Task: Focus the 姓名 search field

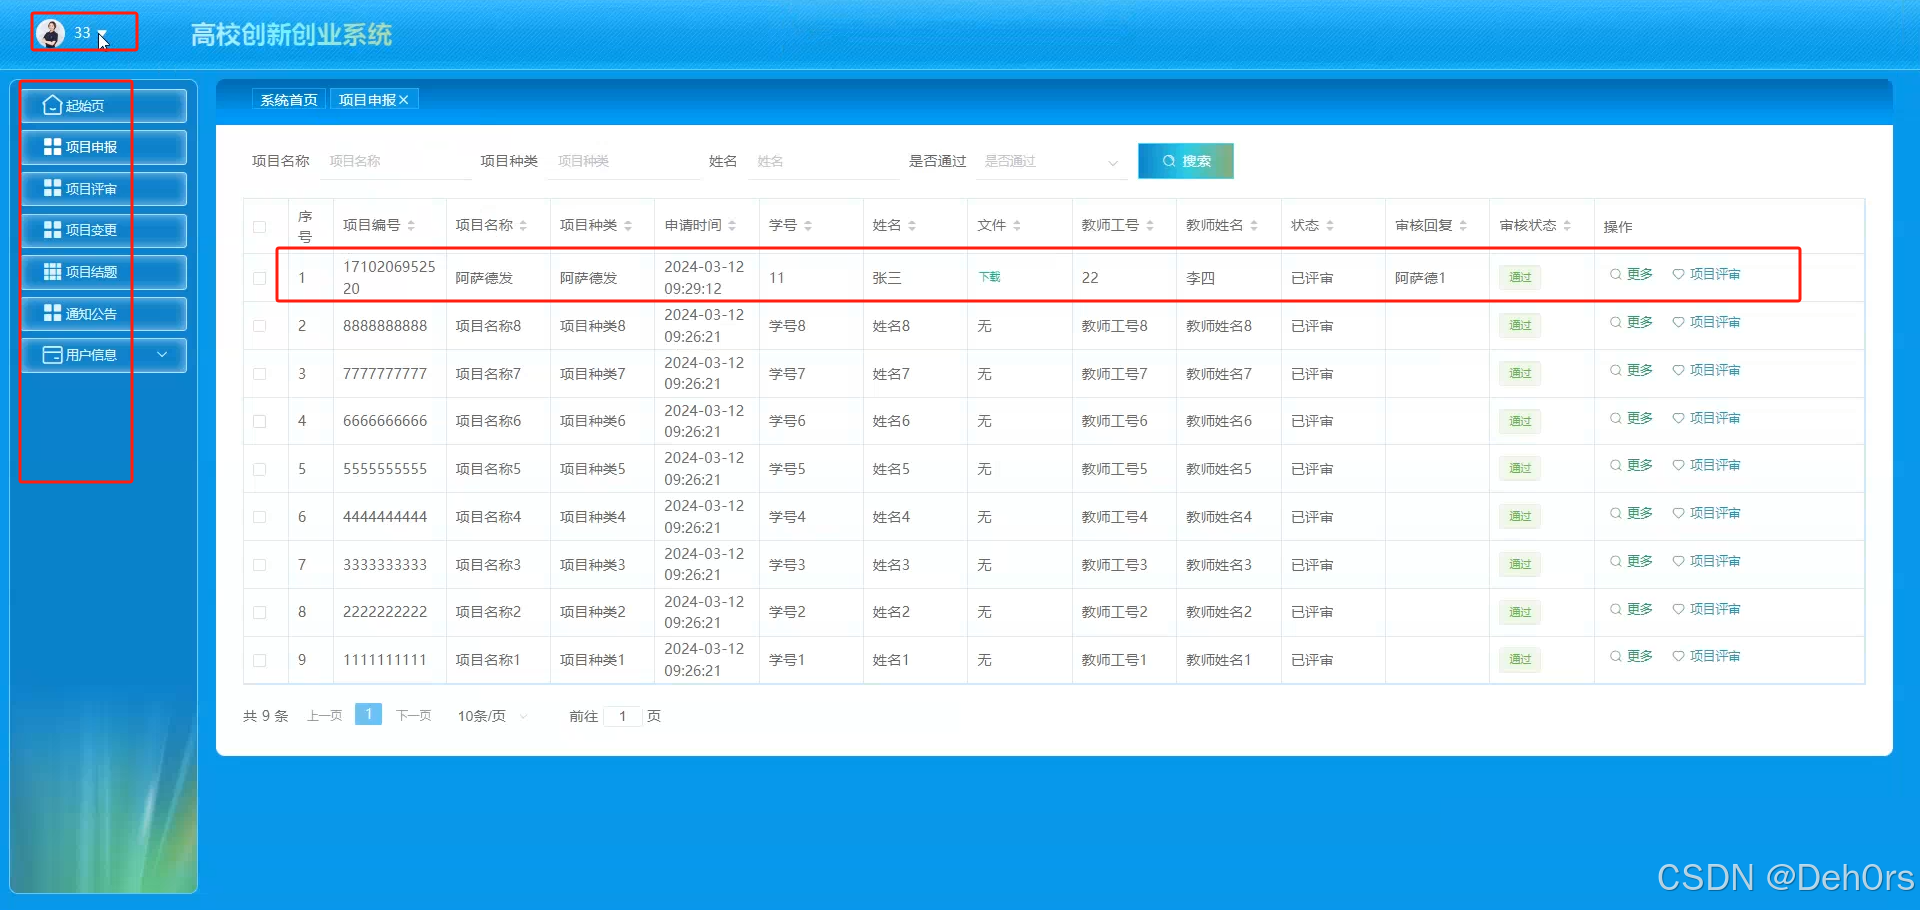Action: 824,161
